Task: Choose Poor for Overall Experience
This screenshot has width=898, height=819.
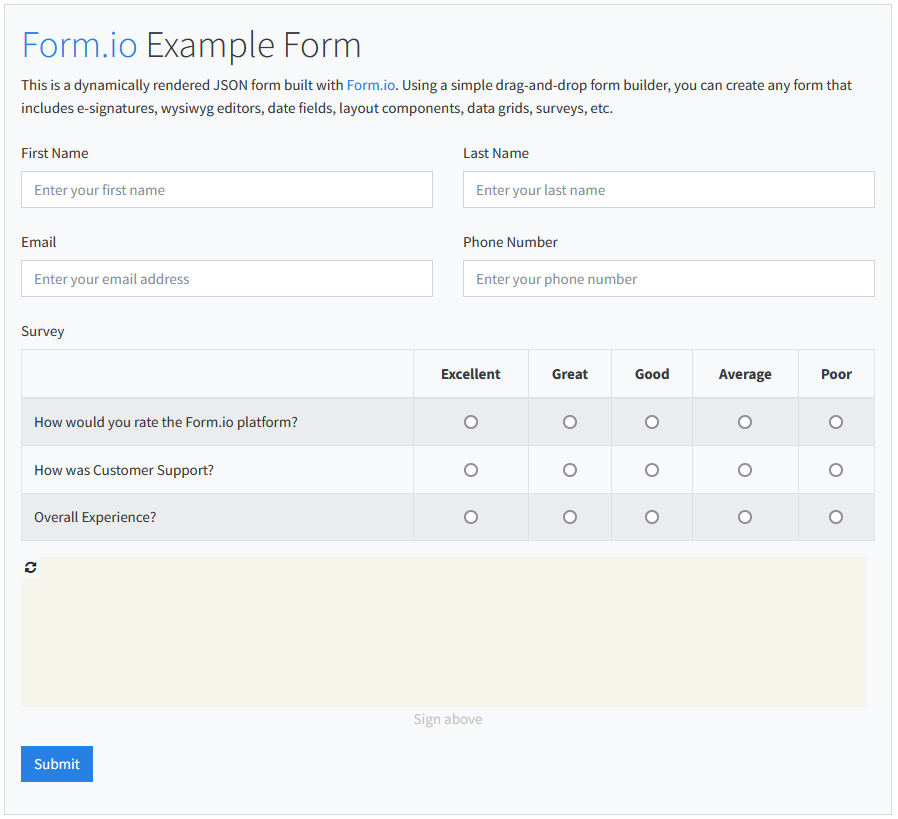Action: 836,517
